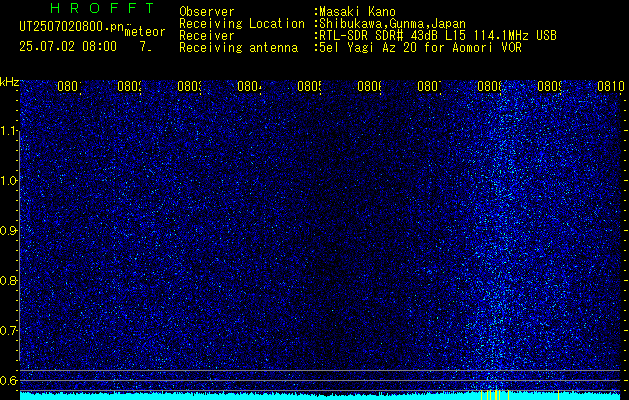The width and height of the screenshot is (629, 400).
Task: Click the 0804 time axis label
Action: (x=249, y=86)
